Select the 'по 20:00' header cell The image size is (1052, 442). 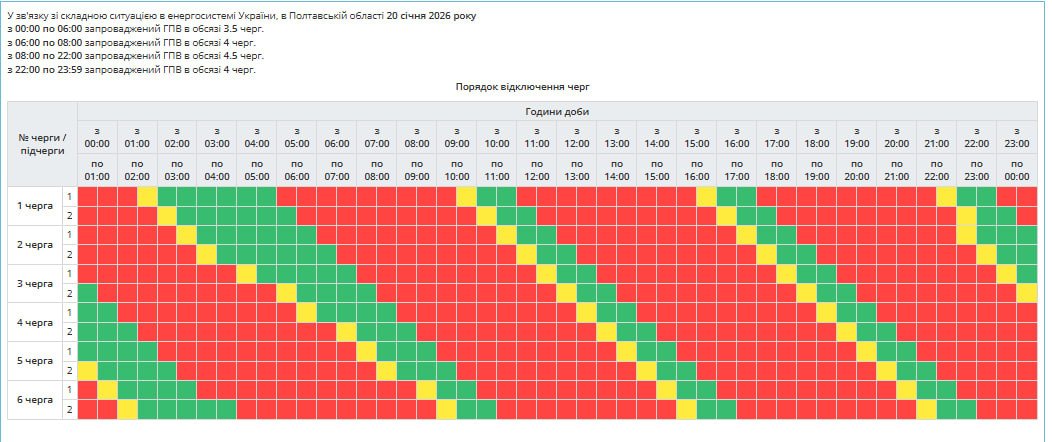(857, 170)
